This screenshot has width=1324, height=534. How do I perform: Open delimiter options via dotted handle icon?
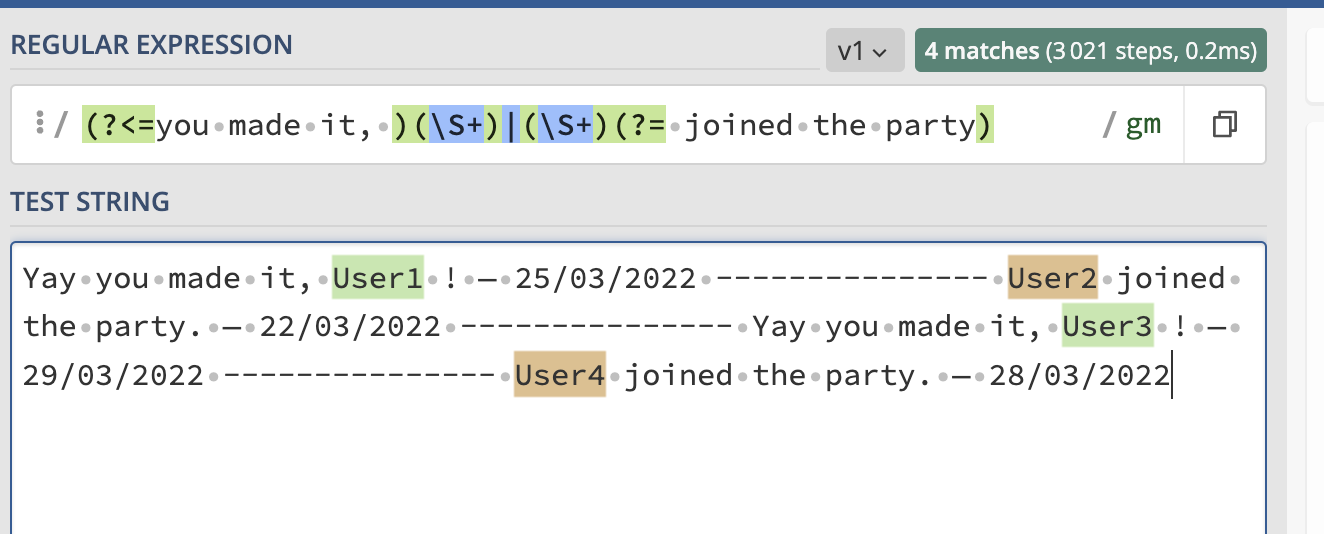(39, 124)
